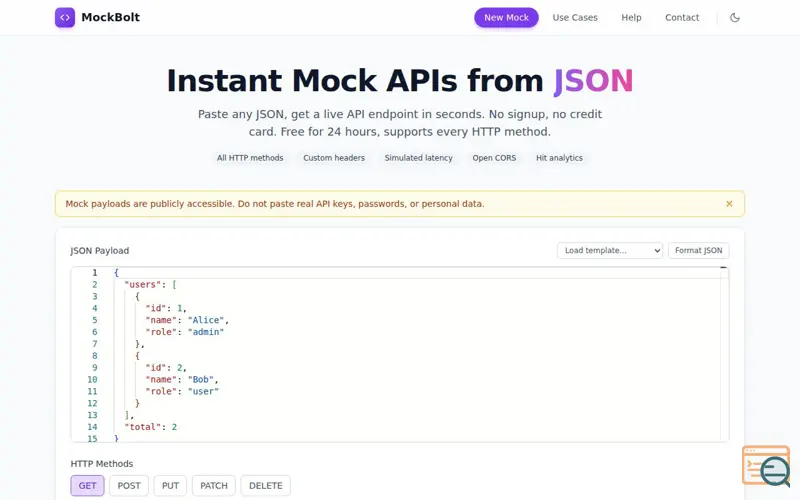Image resolution: width=800 pixels, height=500 pixels.
Task: Click the All HTTP methods tag
Action: pos(250,158)
